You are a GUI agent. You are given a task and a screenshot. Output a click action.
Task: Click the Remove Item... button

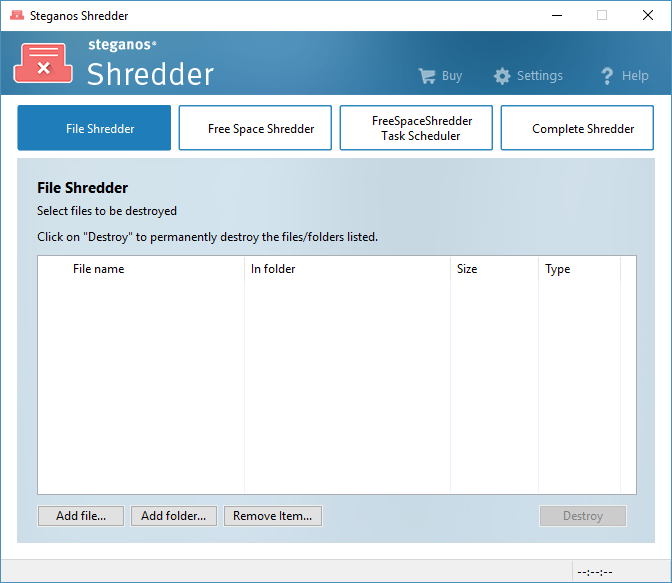tap(273, 516)
